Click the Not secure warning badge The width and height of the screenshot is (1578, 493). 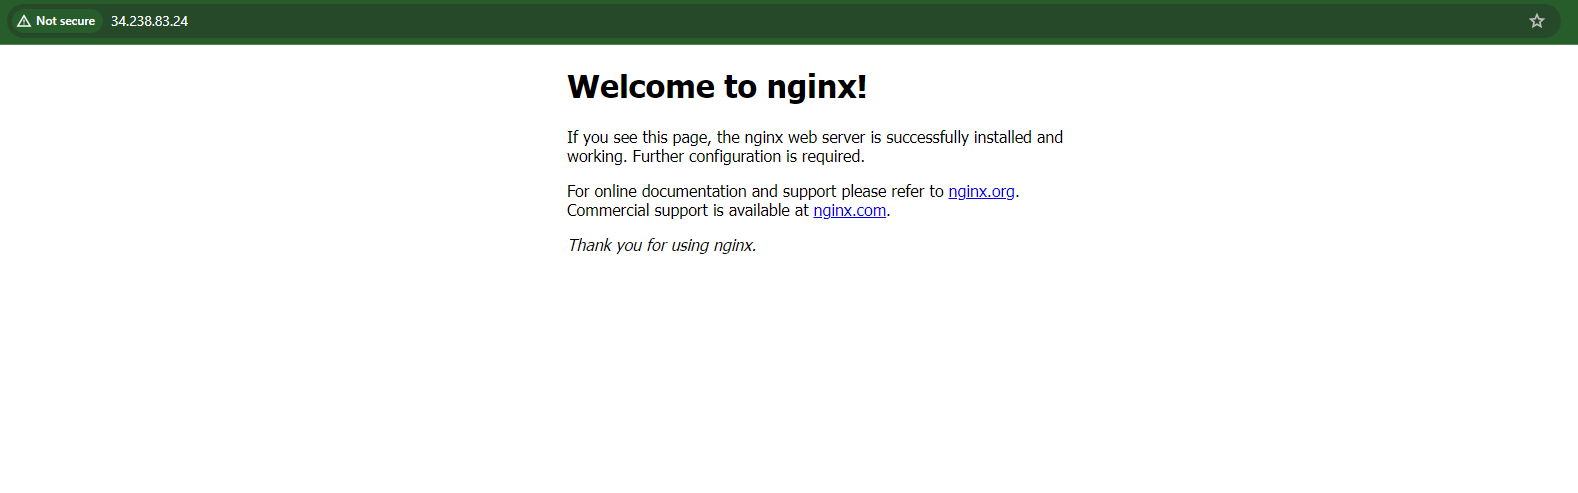click(56, 21)
